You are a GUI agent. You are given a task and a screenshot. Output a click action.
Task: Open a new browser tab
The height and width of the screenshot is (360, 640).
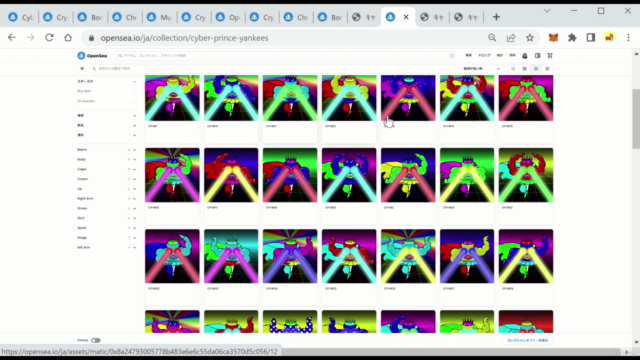click(496, 17)
